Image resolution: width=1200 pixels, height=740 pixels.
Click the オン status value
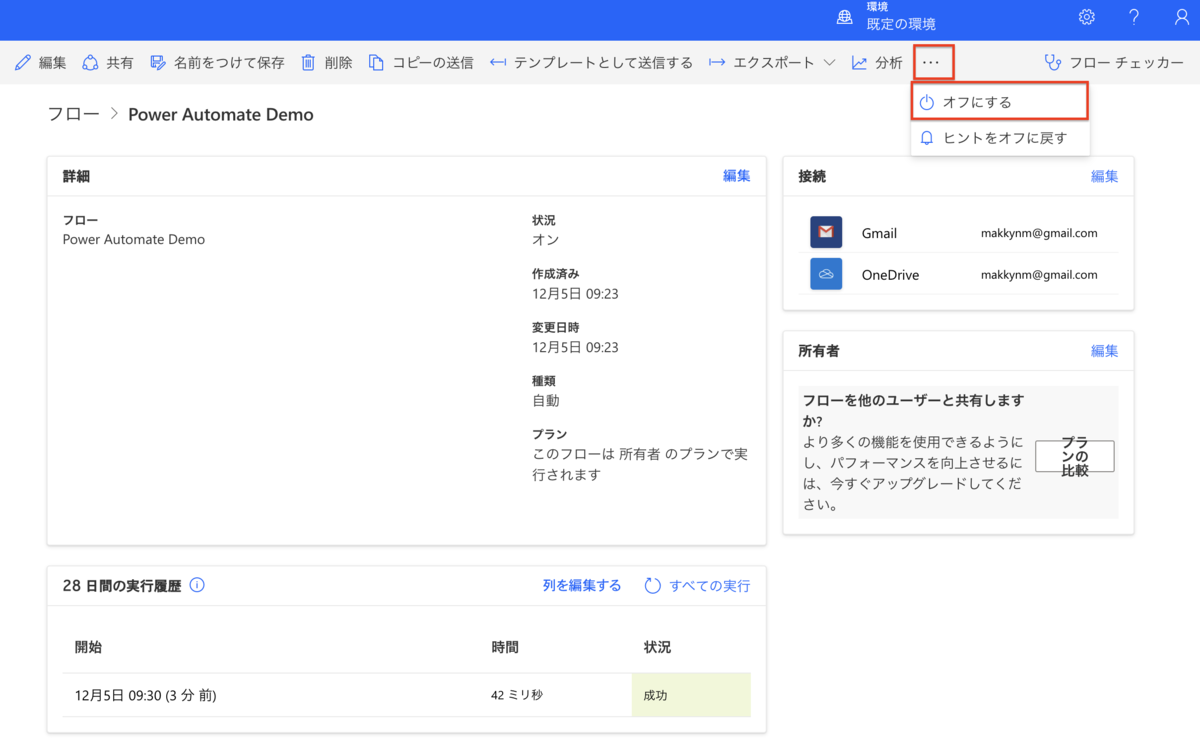point(545,240)
